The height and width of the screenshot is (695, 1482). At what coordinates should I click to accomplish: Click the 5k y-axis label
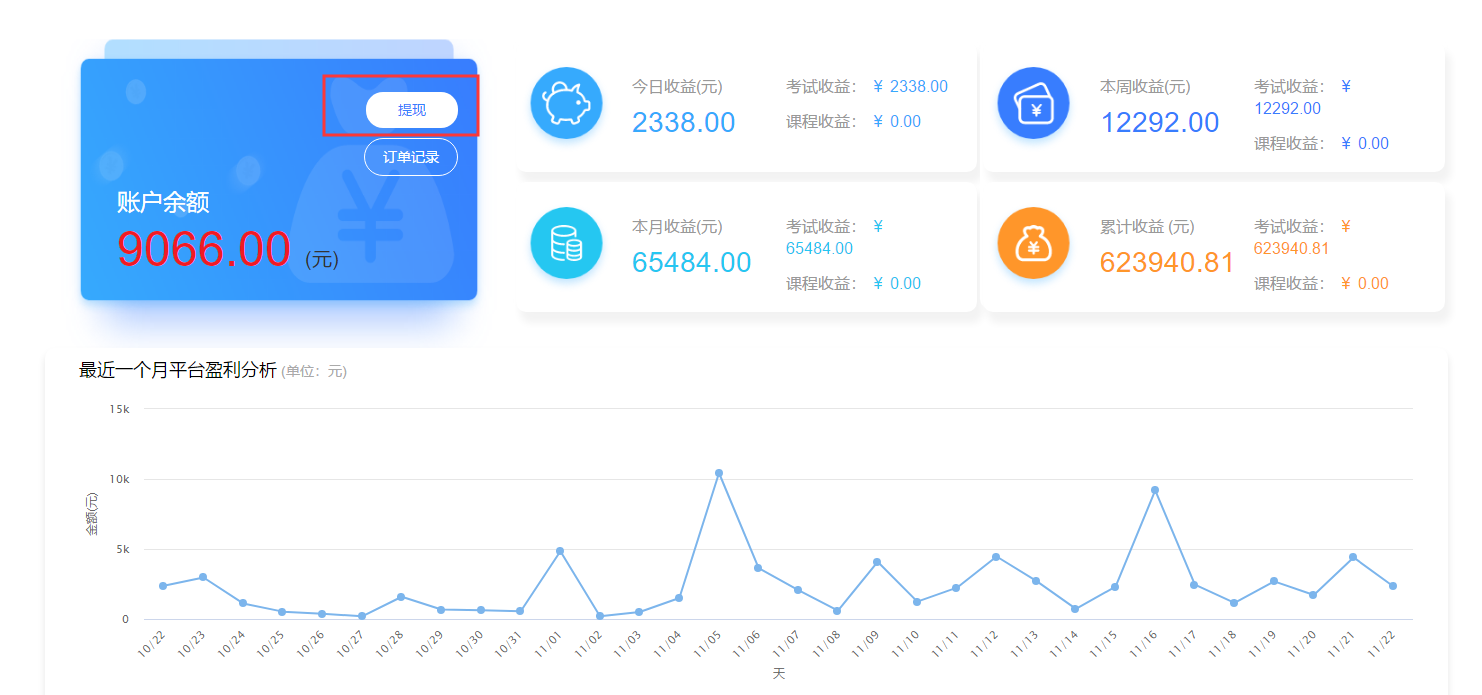click(x=123, y=549)
